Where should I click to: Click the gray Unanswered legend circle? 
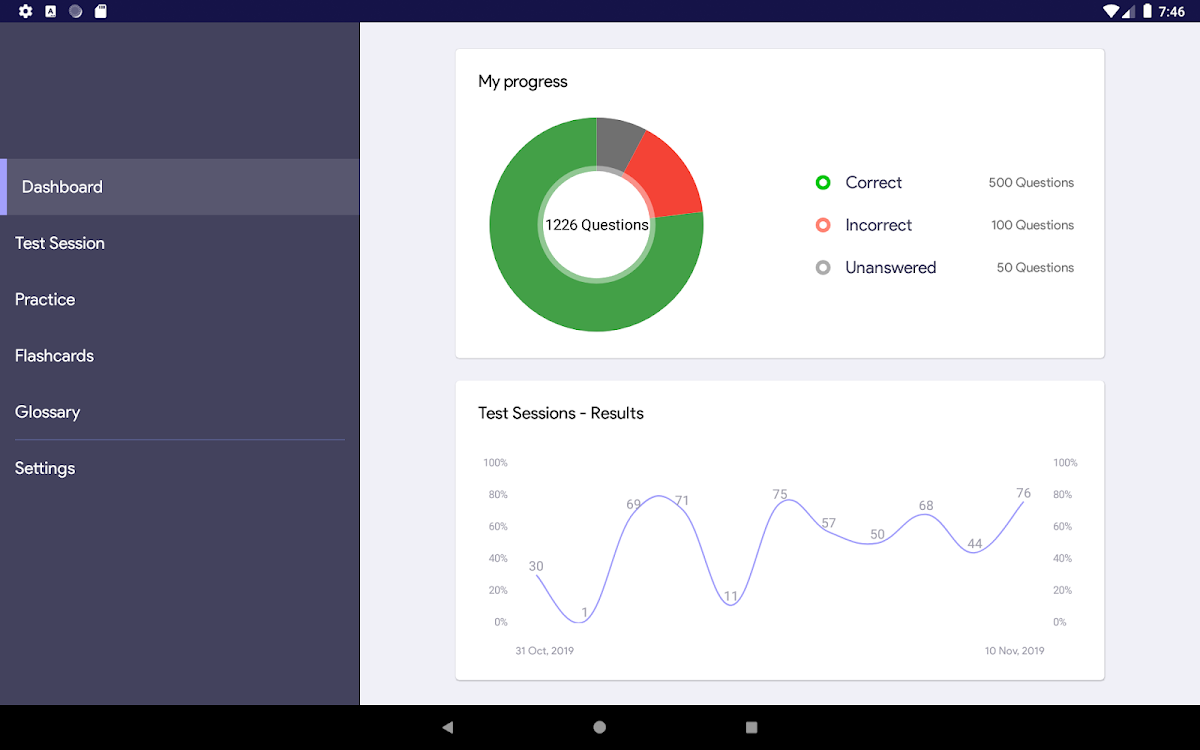point(823,267)
